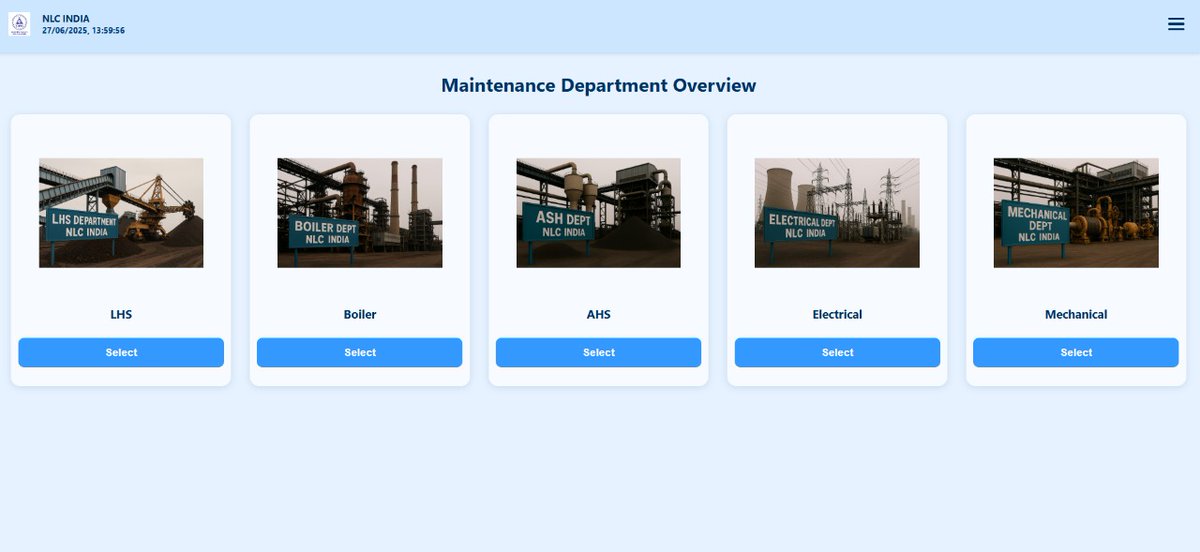Hit Select on the AHS card
1200x552 pixels.
pos(598,352)
